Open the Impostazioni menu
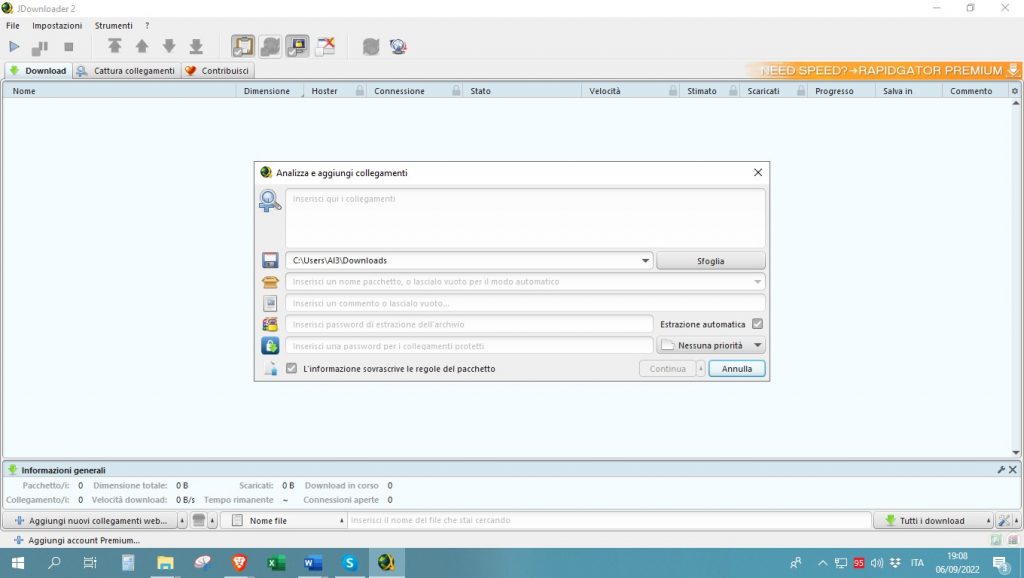1024x578 pixels. (57, 25)
